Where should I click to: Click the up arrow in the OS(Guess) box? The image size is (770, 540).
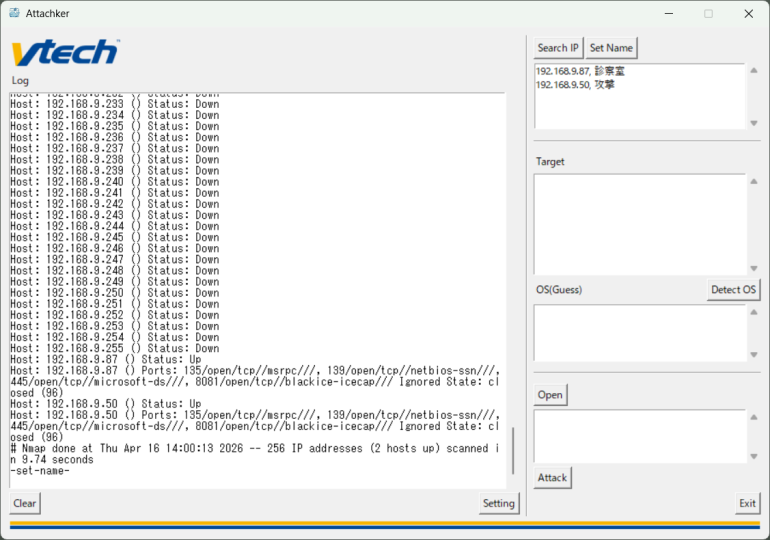(753, 312)
